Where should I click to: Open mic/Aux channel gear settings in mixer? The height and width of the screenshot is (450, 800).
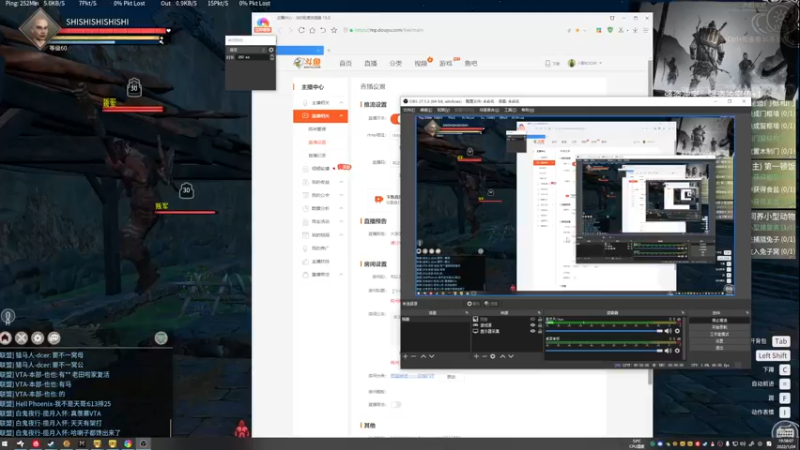677,331
